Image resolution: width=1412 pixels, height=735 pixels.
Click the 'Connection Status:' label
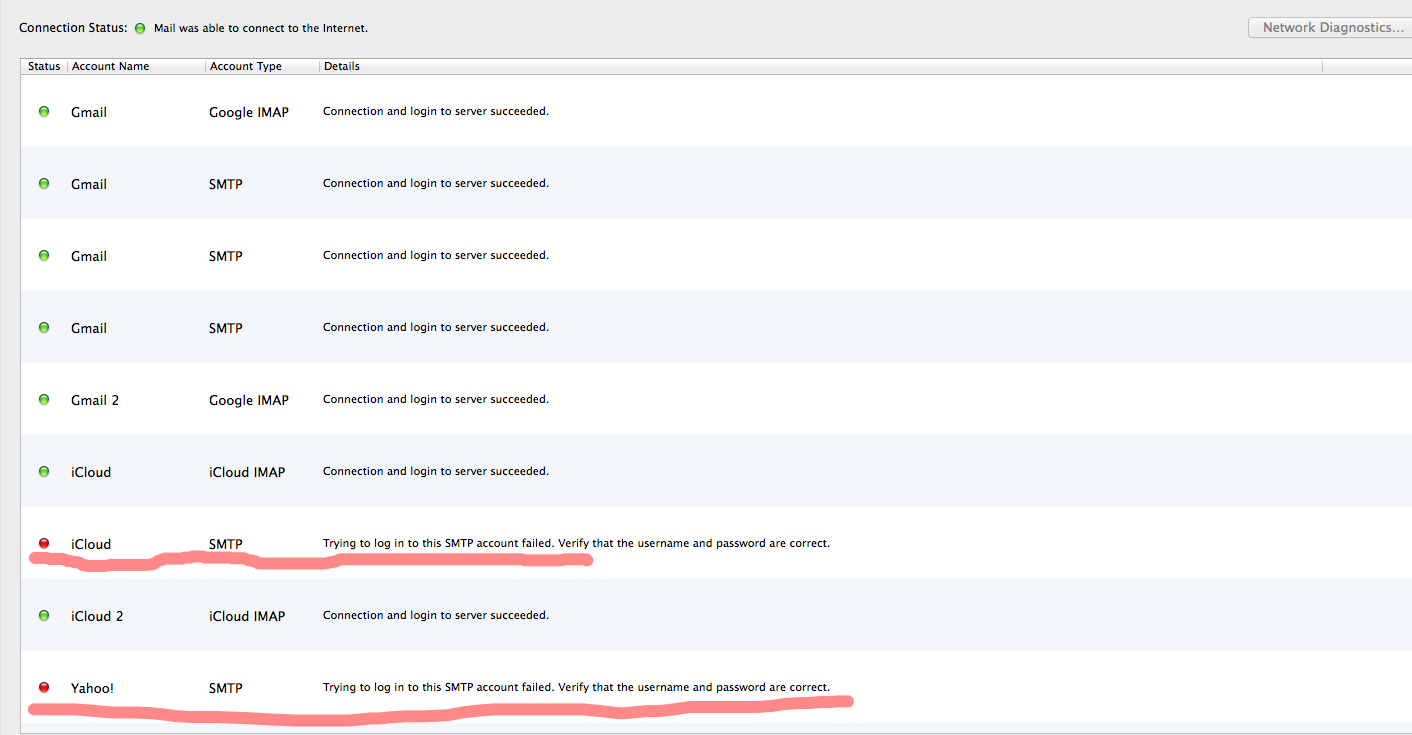tap(73, 28)
